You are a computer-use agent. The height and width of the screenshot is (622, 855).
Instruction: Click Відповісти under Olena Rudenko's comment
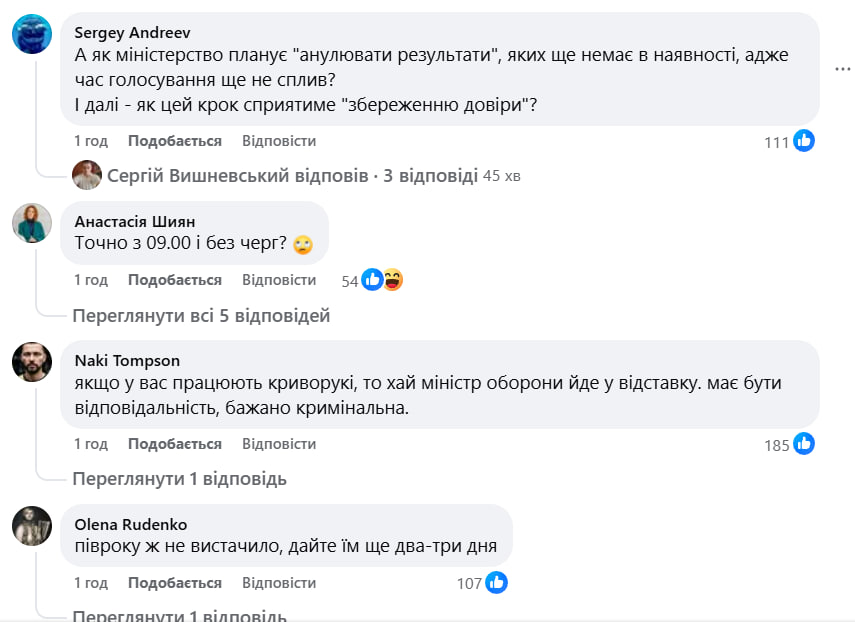[x=279, y=583]
